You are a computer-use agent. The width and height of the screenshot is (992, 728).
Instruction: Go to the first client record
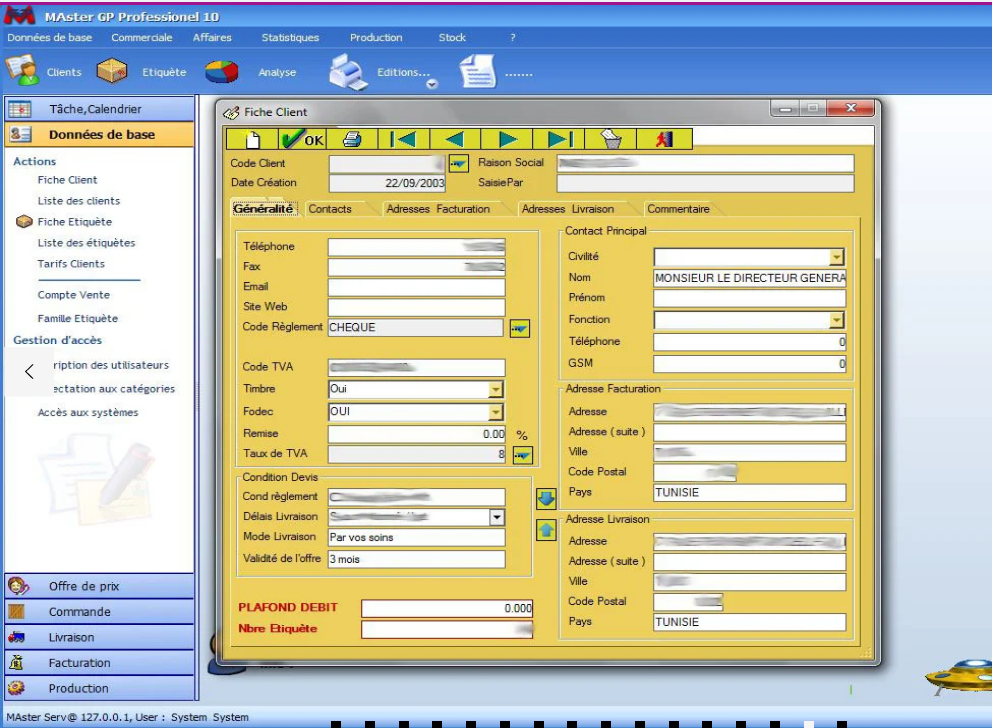[x=403, y=140]
